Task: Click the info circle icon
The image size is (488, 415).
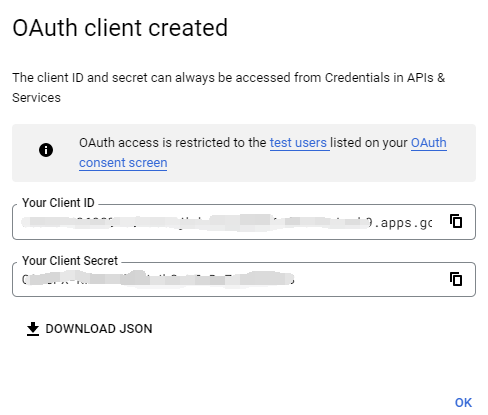Action: tap(46, 150)
